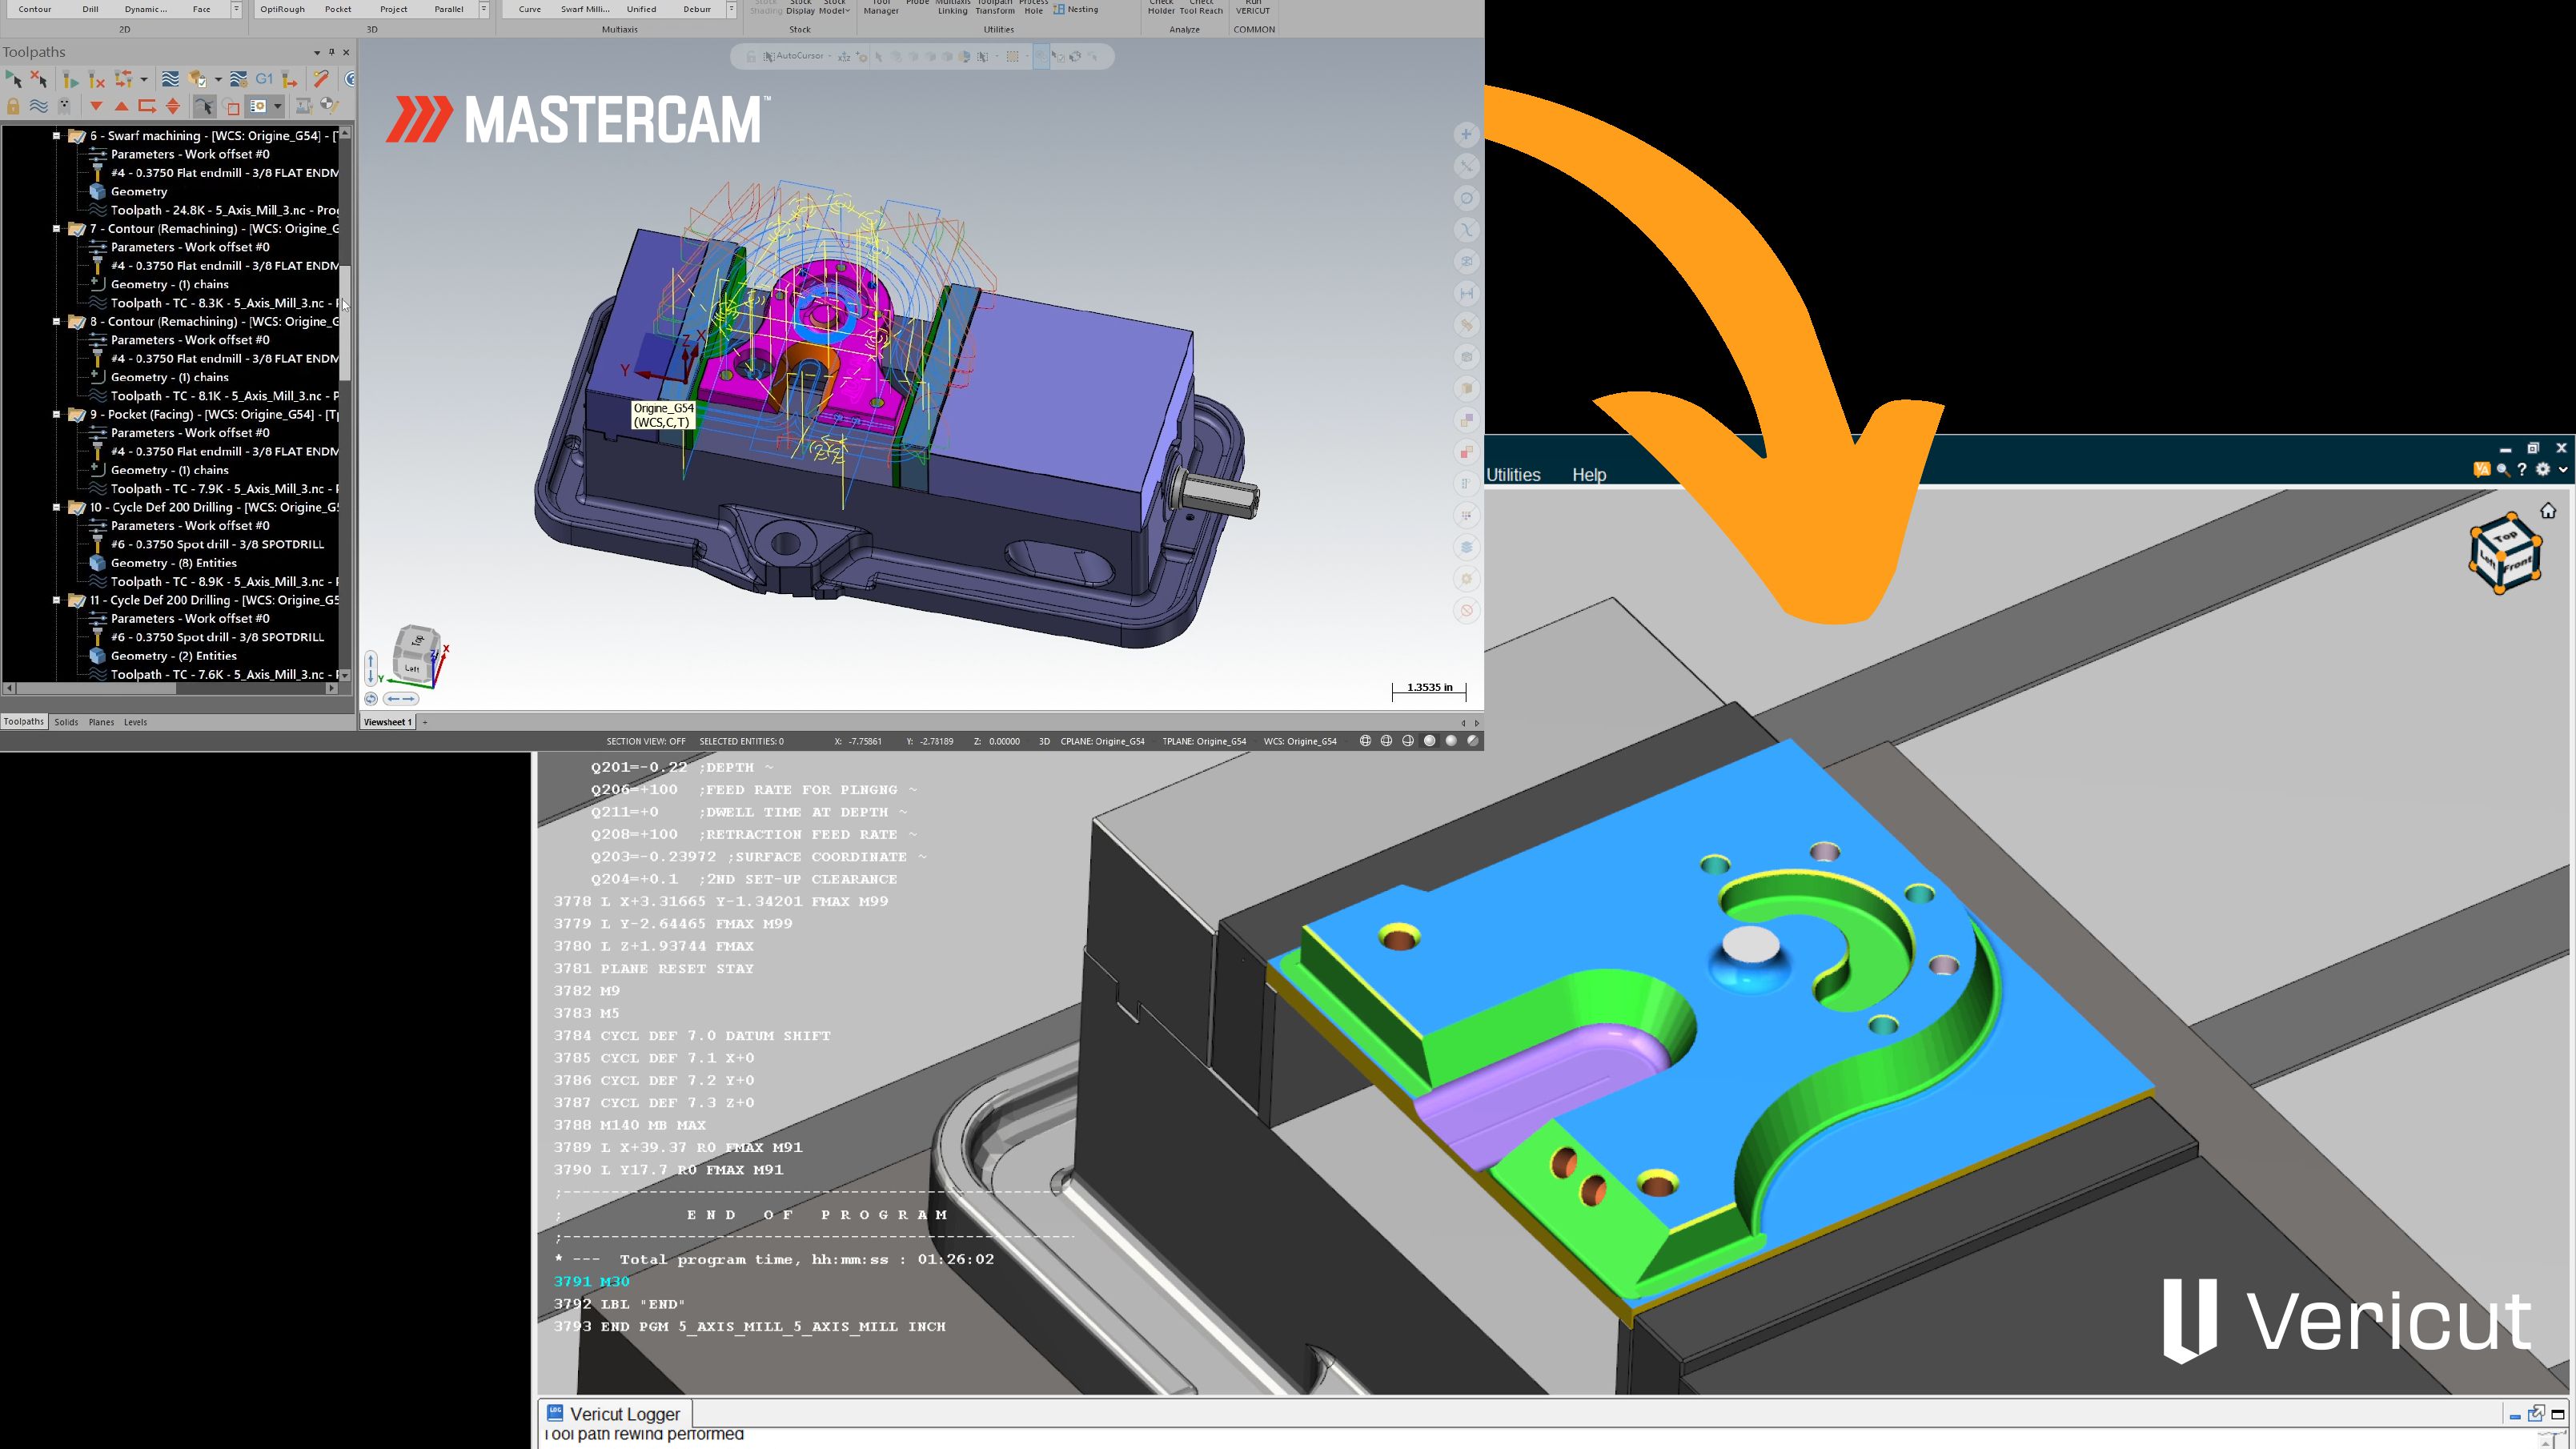Open the Vericut Help menu
This screenshot has height=1449, width=2576.
(1588, 475)
